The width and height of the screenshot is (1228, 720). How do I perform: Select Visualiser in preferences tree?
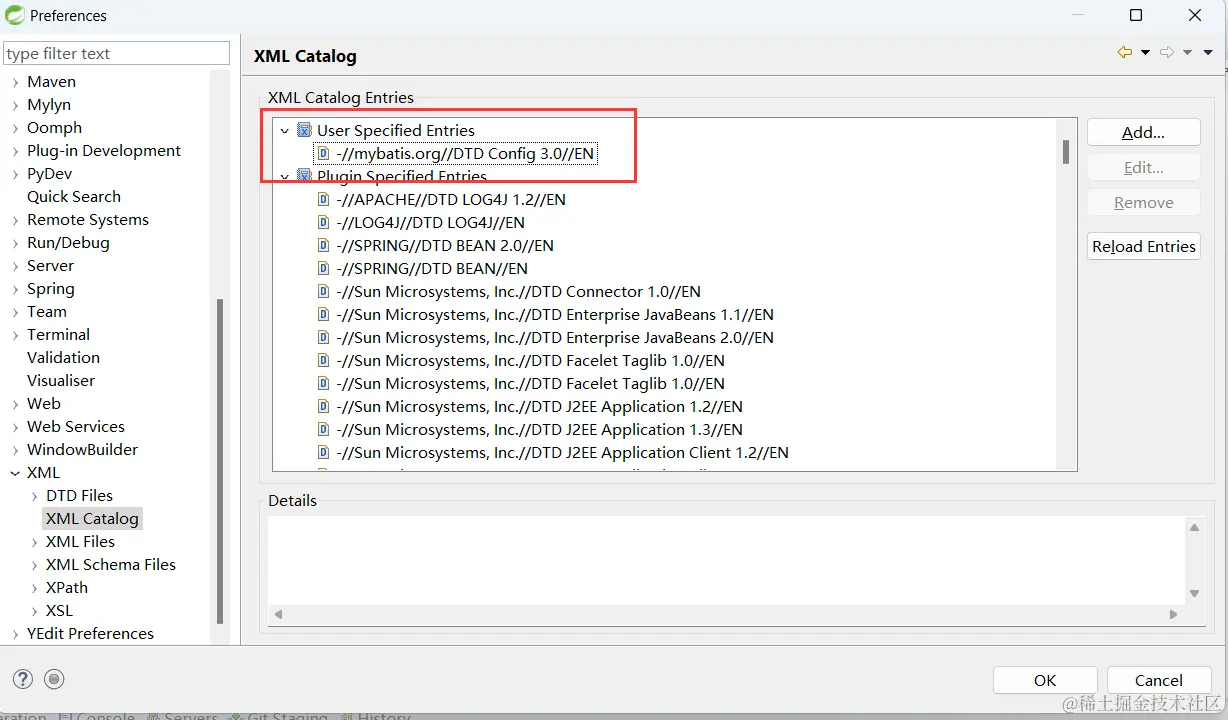[x=61, y=380]
